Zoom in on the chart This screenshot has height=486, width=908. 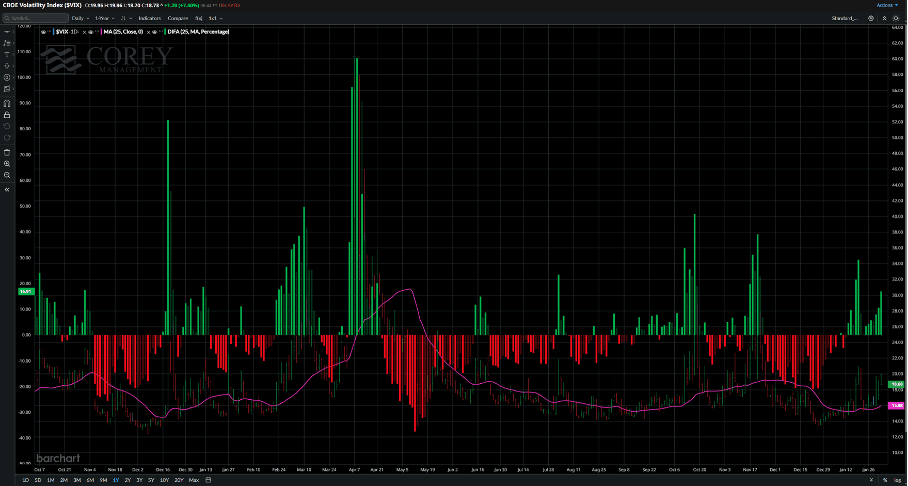point(7,164)
